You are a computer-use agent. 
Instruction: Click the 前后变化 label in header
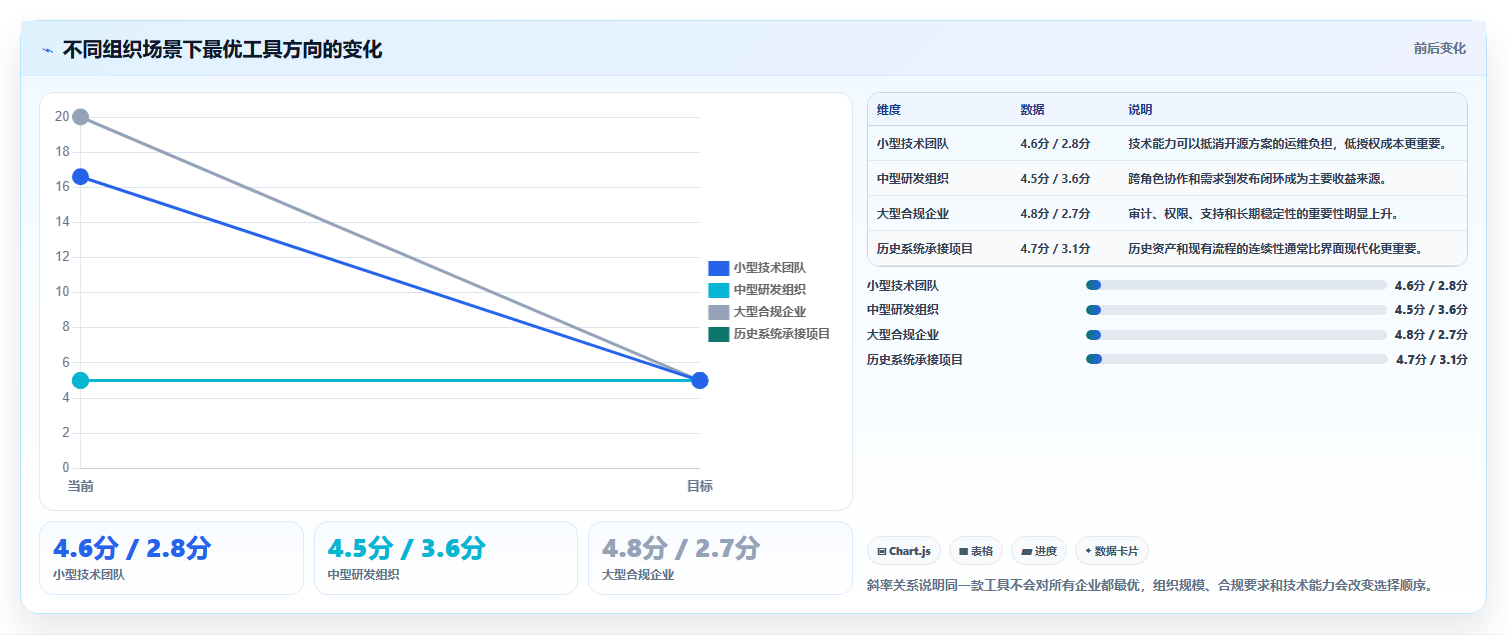(x=1440, y=48)
